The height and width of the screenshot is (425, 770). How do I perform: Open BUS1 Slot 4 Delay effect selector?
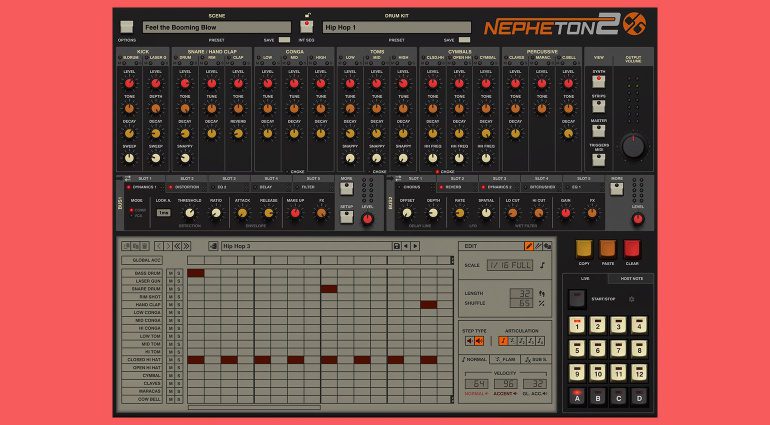click(x=271, y=187)
